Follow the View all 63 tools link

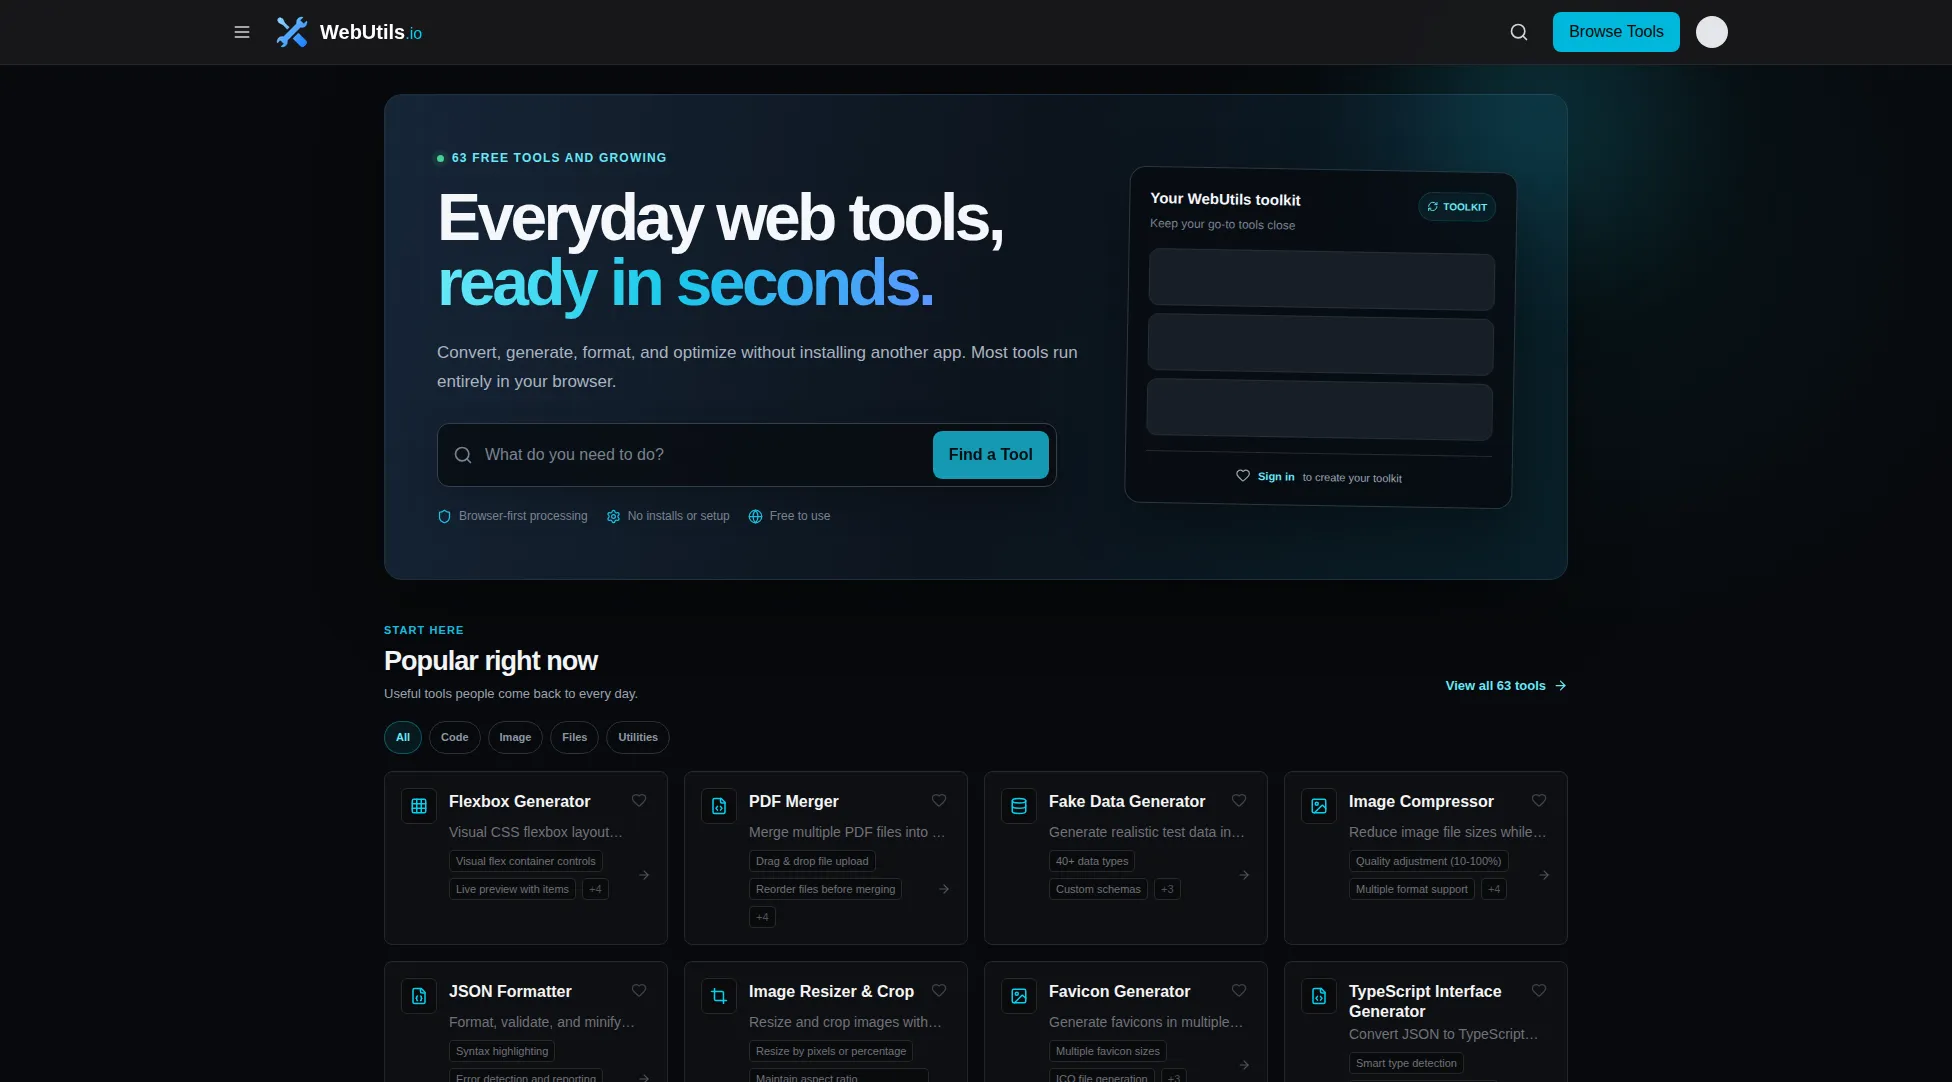click(x=1506, y=686)
